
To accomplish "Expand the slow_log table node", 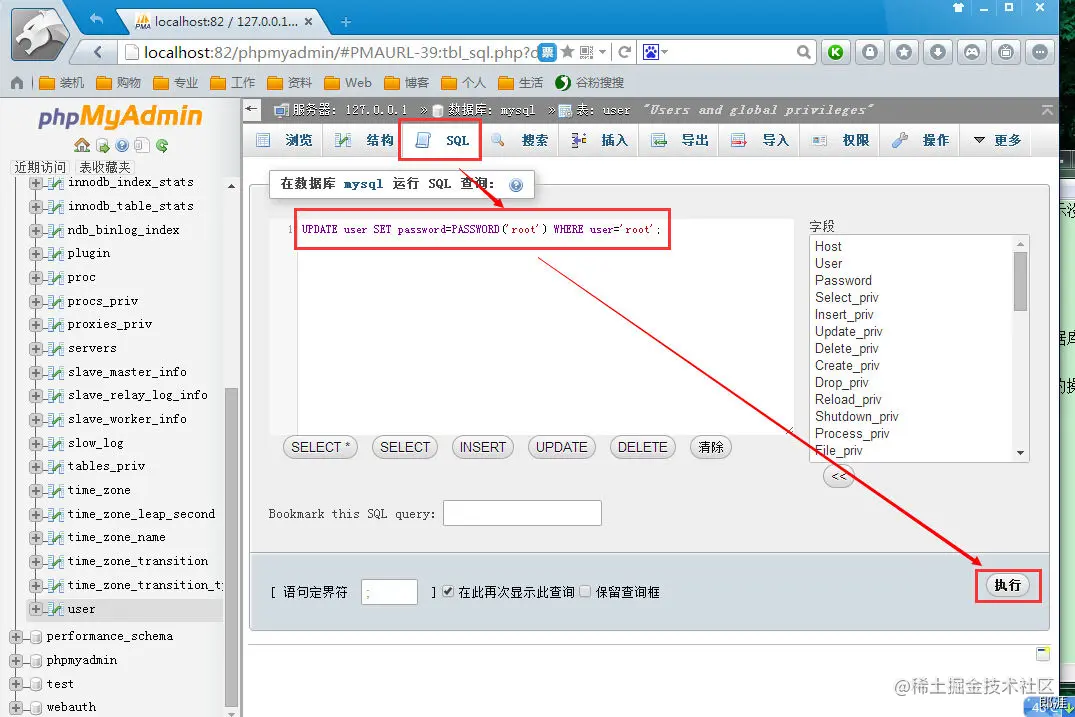I will click(x=36, y=443).
